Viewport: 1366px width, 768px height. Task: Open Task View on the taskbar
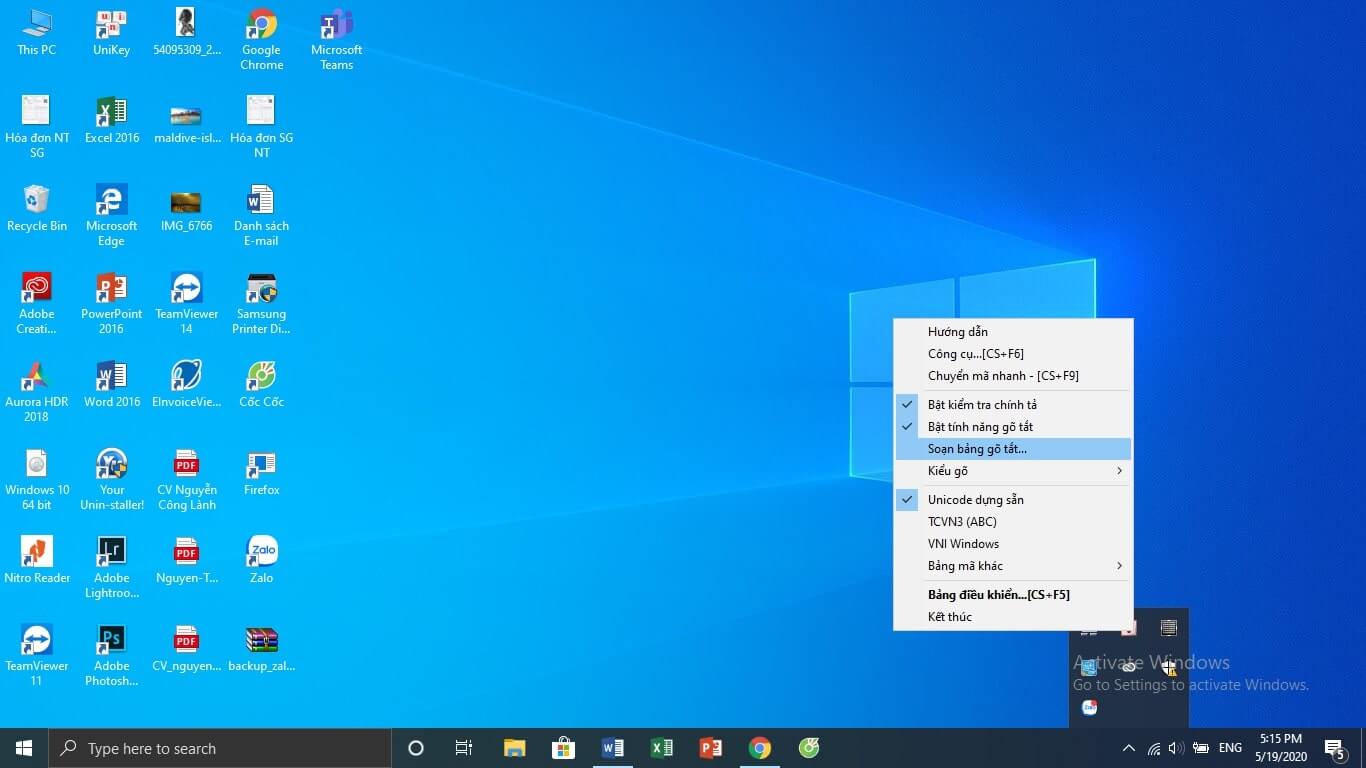click(x=464, y=748)
